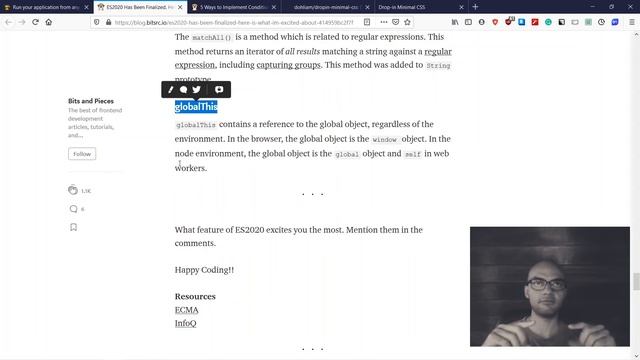Image resolution: width=640 pixels, height=360 pixels.
Task: Click the purple-blue extension icon
Action: click(615, 22)
